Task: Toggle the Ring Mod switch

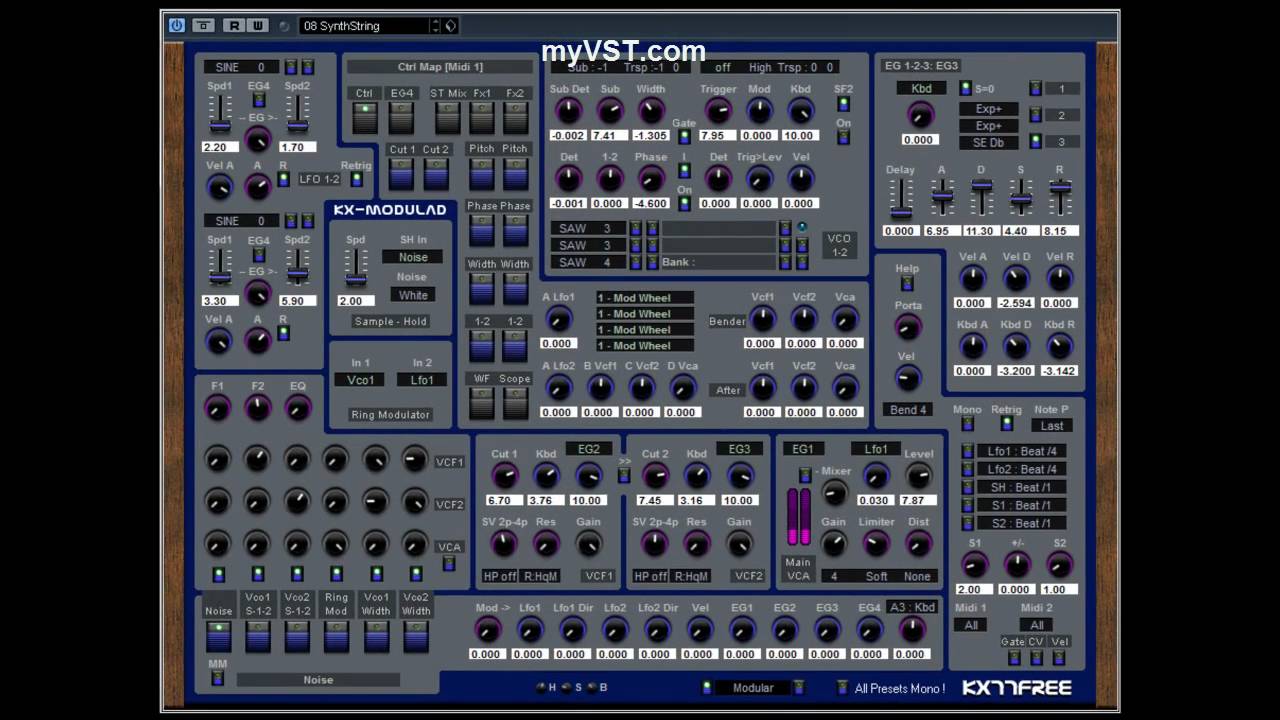Action: pyautogui.click(x=336, y=636)
